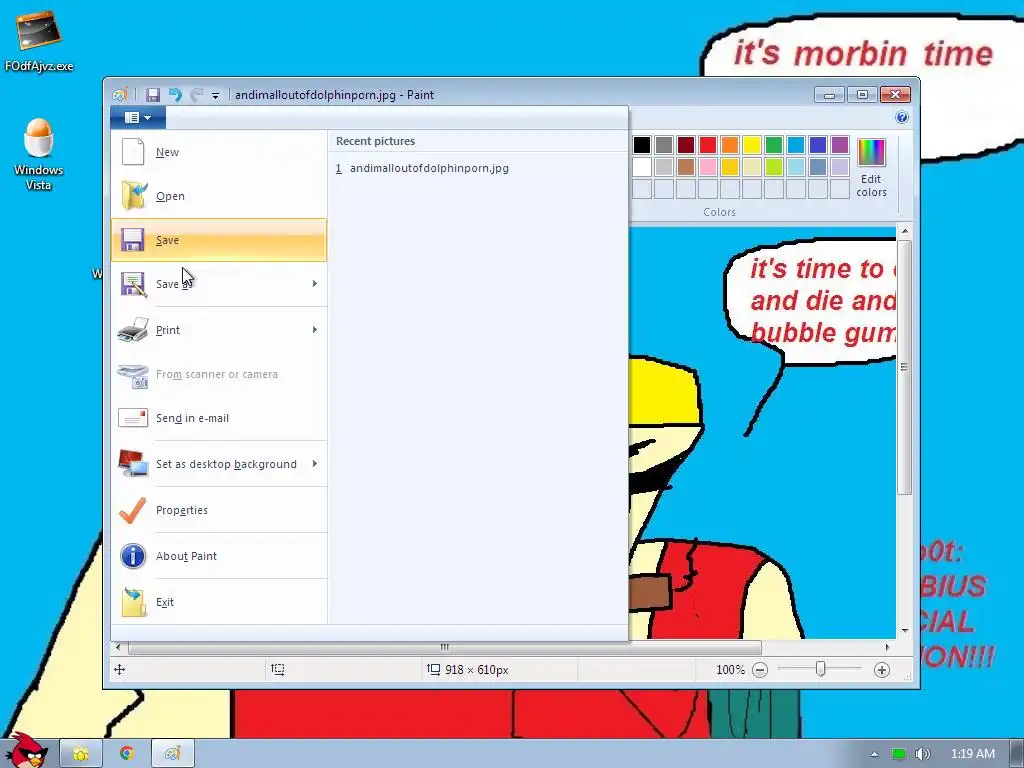Pick the lime green color swatch
Viewport: 1024px width, 768px height.
[774, 167]
